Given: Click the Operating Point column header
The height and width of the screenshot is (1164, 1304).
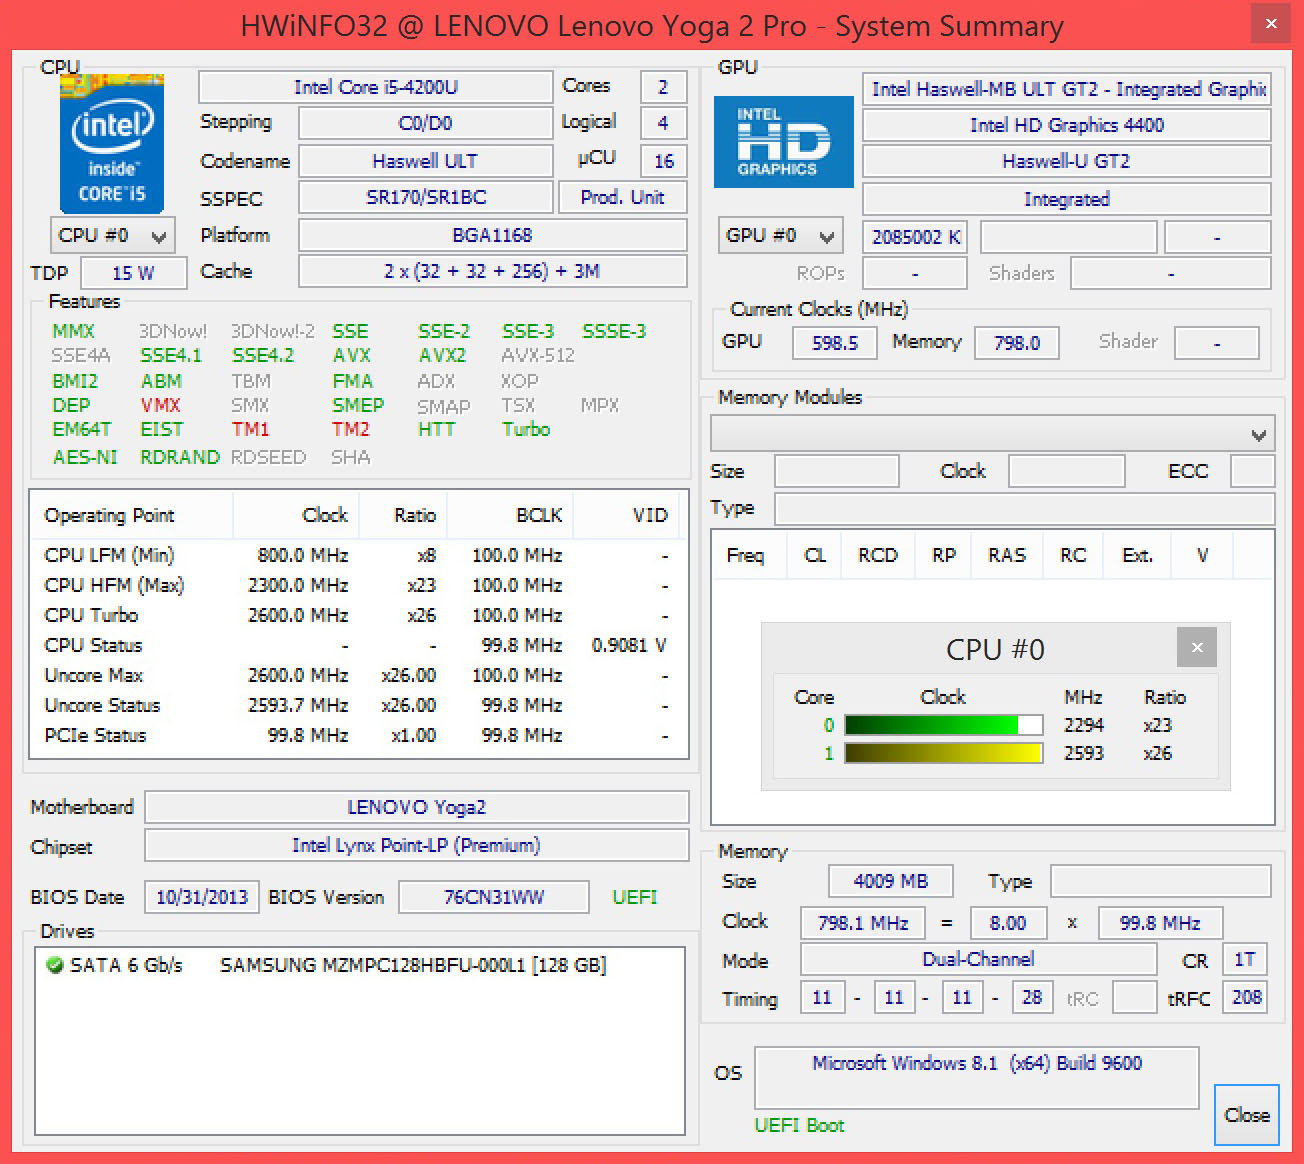Looking at the screenshot, I should pyautogui.click(x=132, y=515).
